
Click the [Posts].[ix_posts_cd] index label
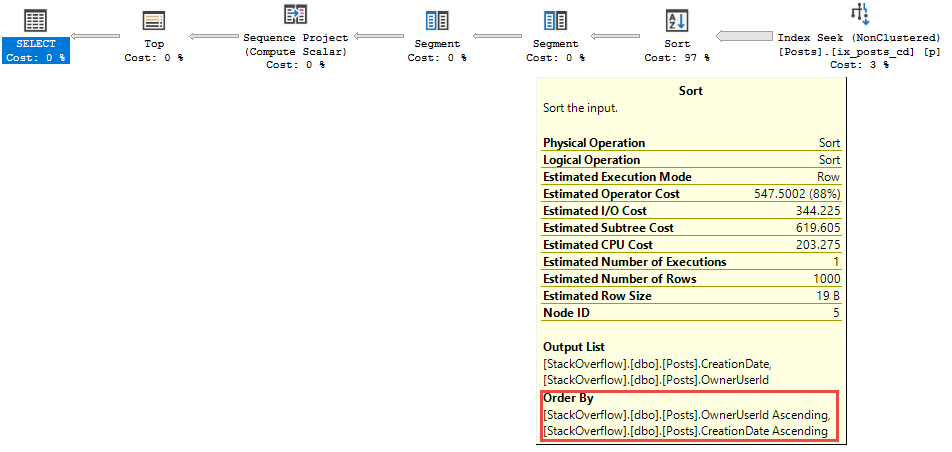click(858, 51)
